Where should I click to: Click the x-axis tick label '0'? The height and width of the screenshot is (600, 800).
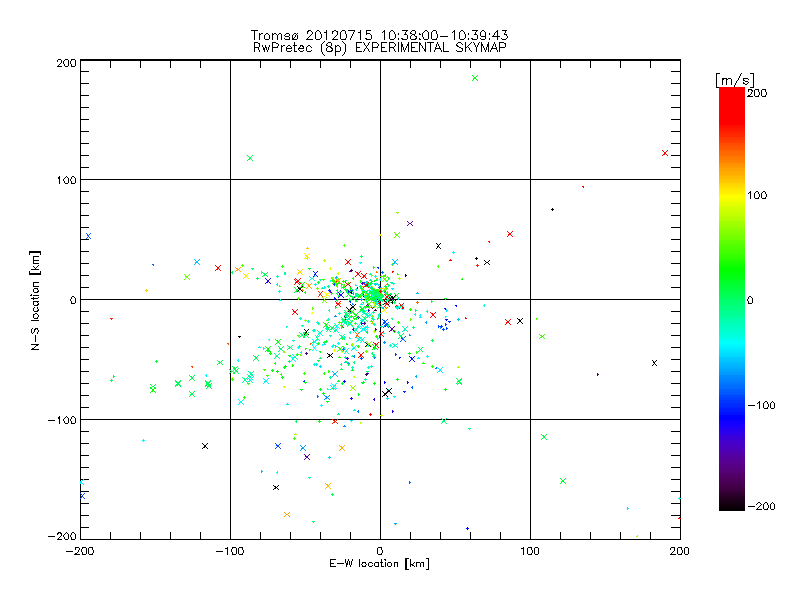click(380, 551)
